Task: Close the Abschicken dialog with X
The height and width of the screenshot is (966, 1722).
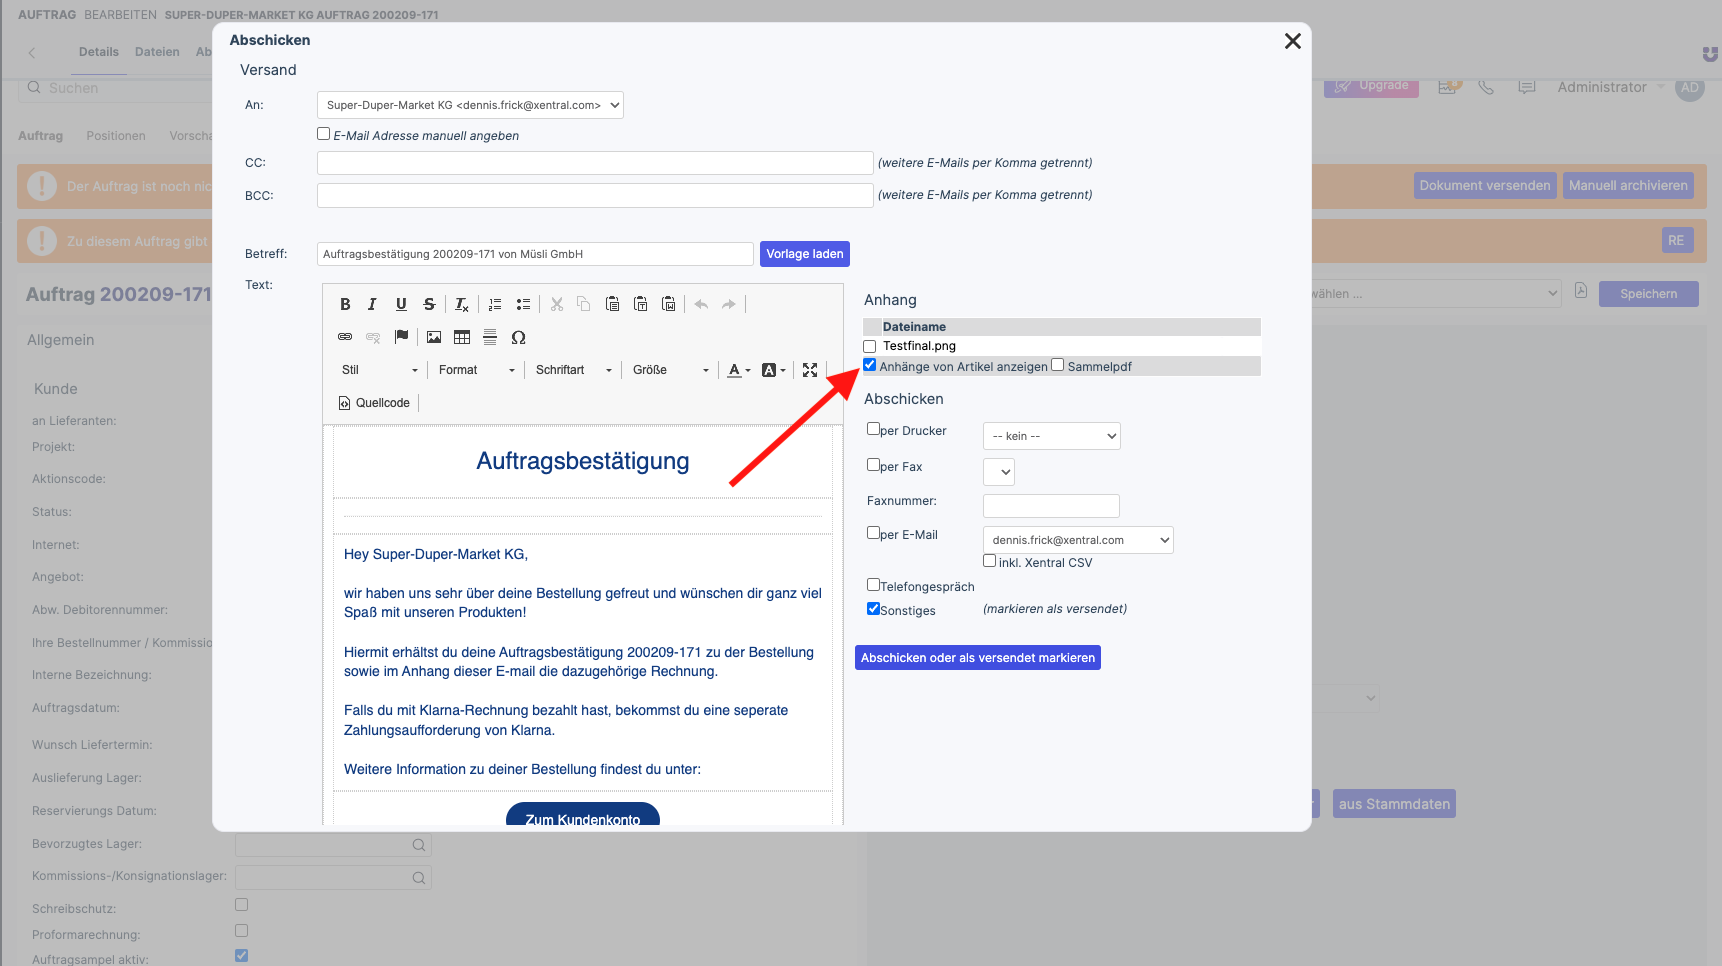Action: point(1292,41)
